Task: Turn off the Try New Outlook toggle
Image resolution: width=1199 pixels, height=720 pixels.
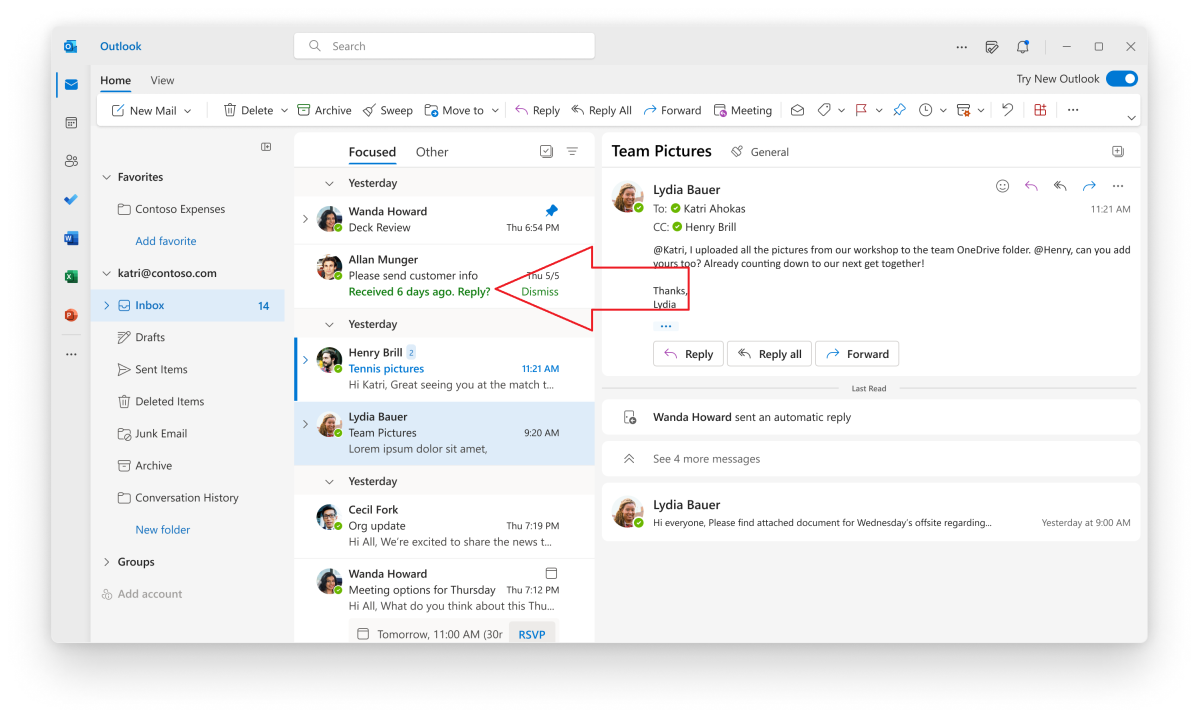Action: pyautogui.click(x=1121, y=79)
